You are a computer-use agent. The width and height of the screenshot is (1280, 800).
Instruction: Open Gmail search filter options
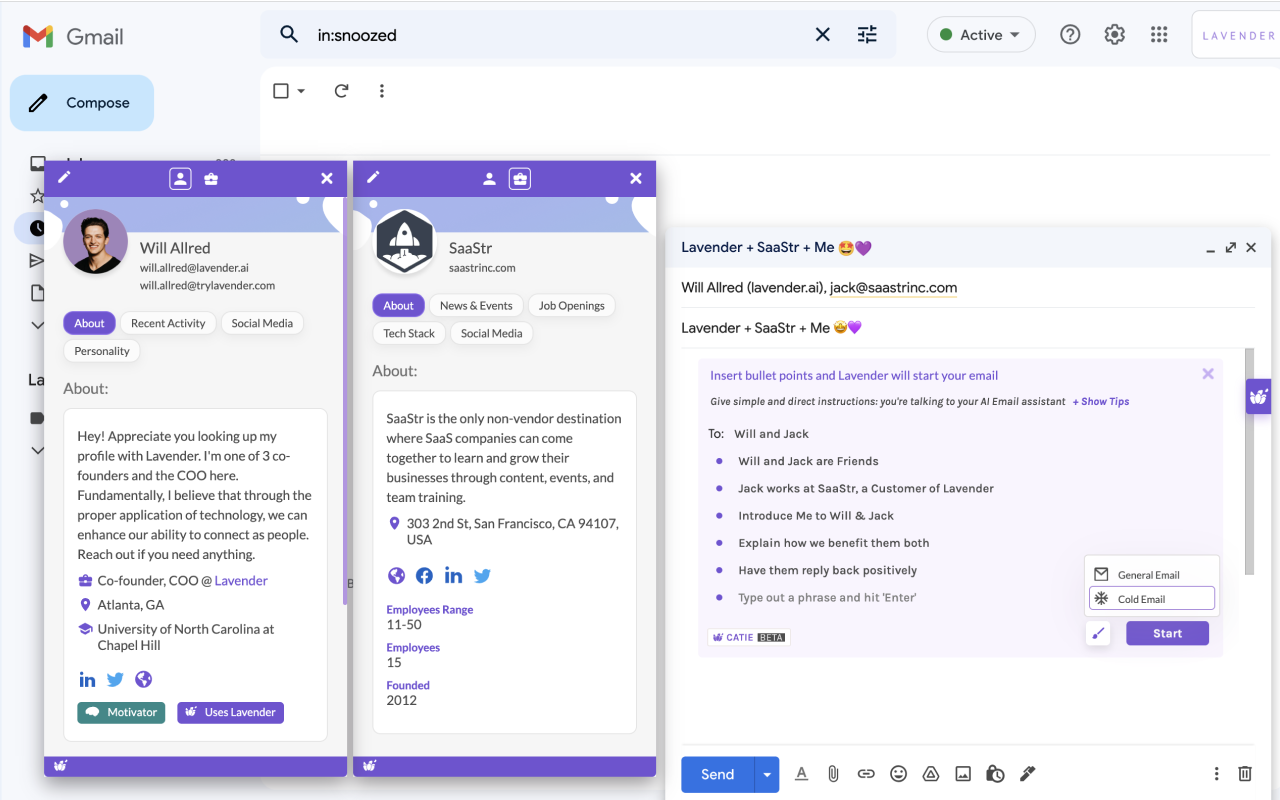pyautogui.click(x=867, y=35)
